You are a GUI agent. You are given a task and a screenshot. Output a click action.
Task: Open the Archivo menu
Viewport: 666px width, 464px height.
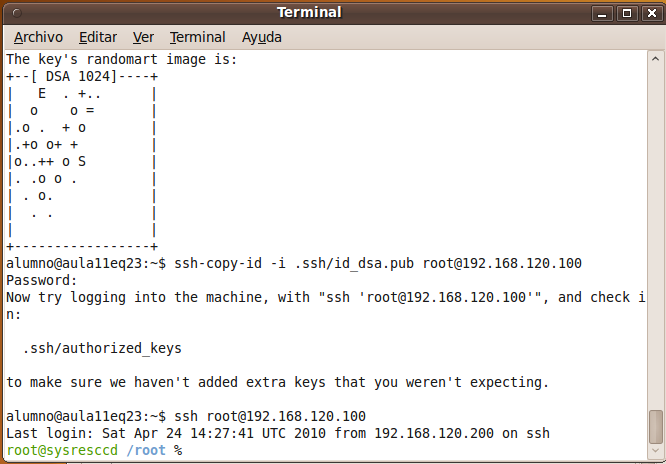[x=38, y=37]
